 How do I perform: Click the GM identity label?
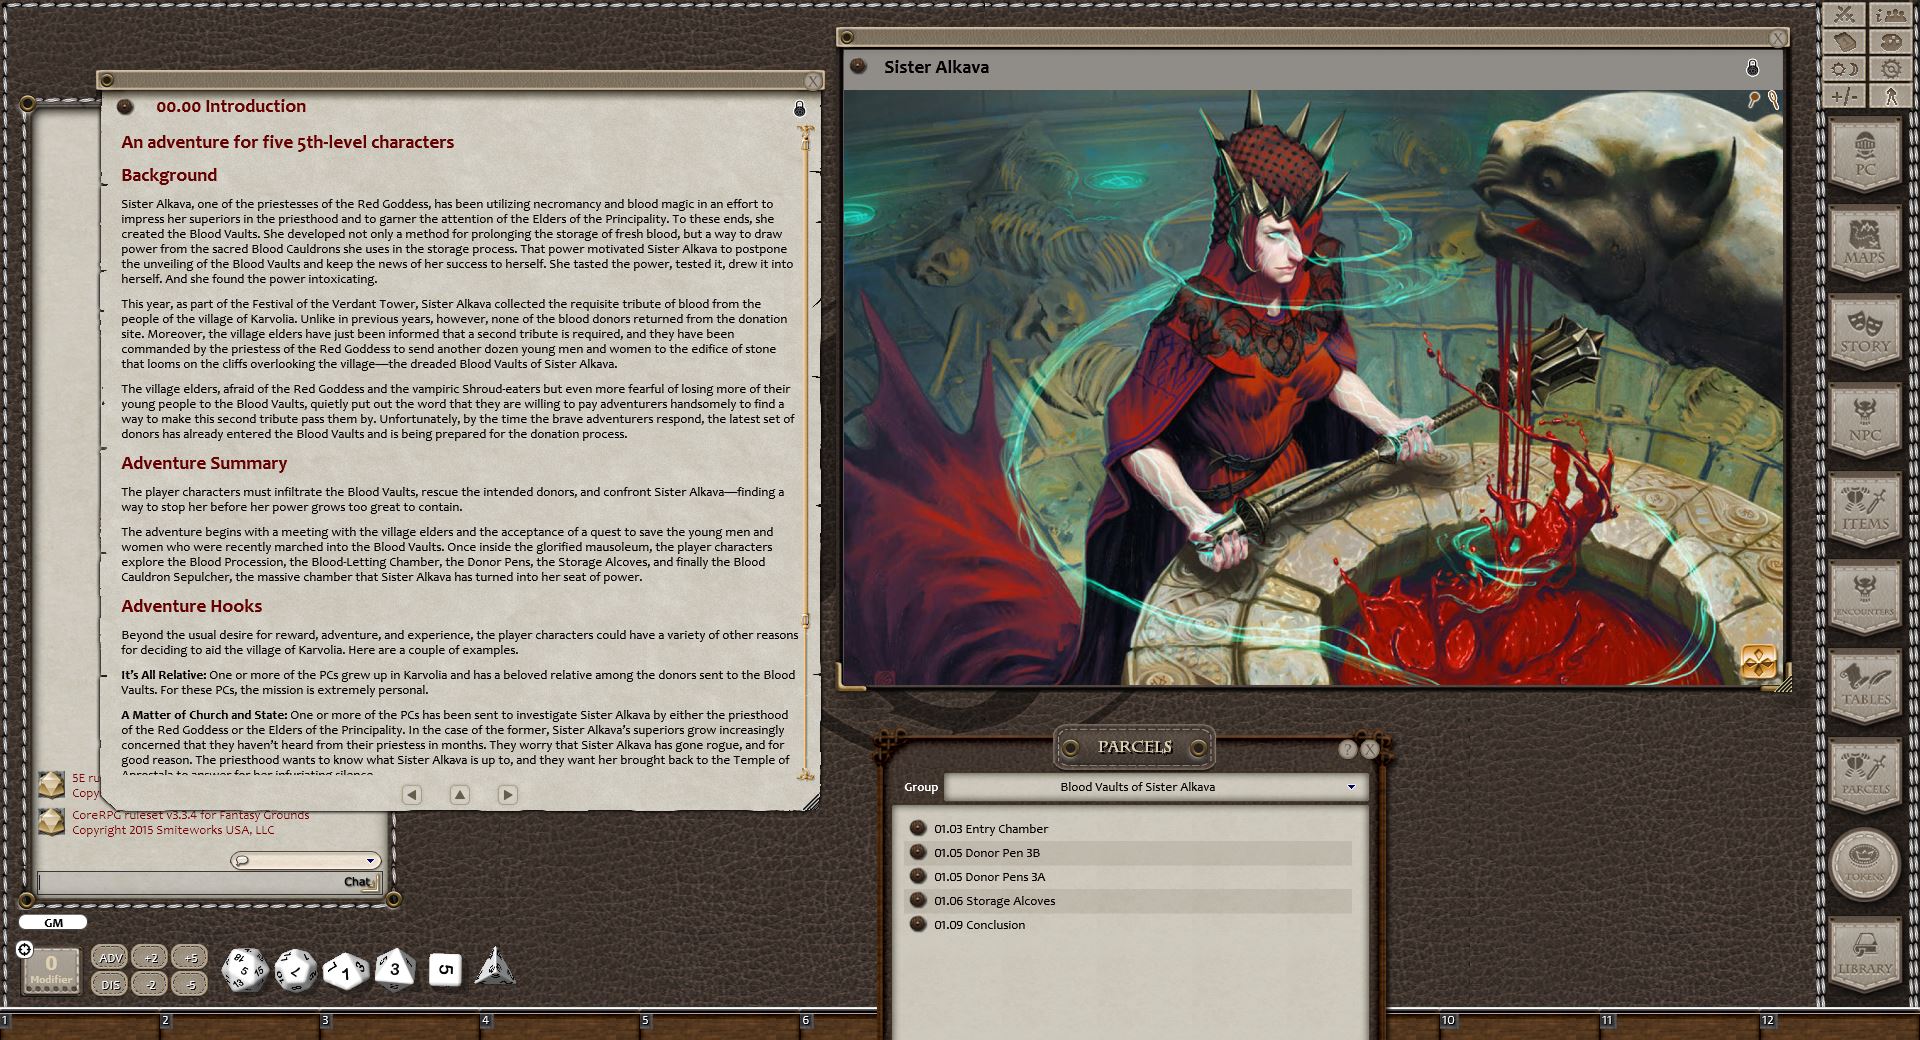coord(53,923)
